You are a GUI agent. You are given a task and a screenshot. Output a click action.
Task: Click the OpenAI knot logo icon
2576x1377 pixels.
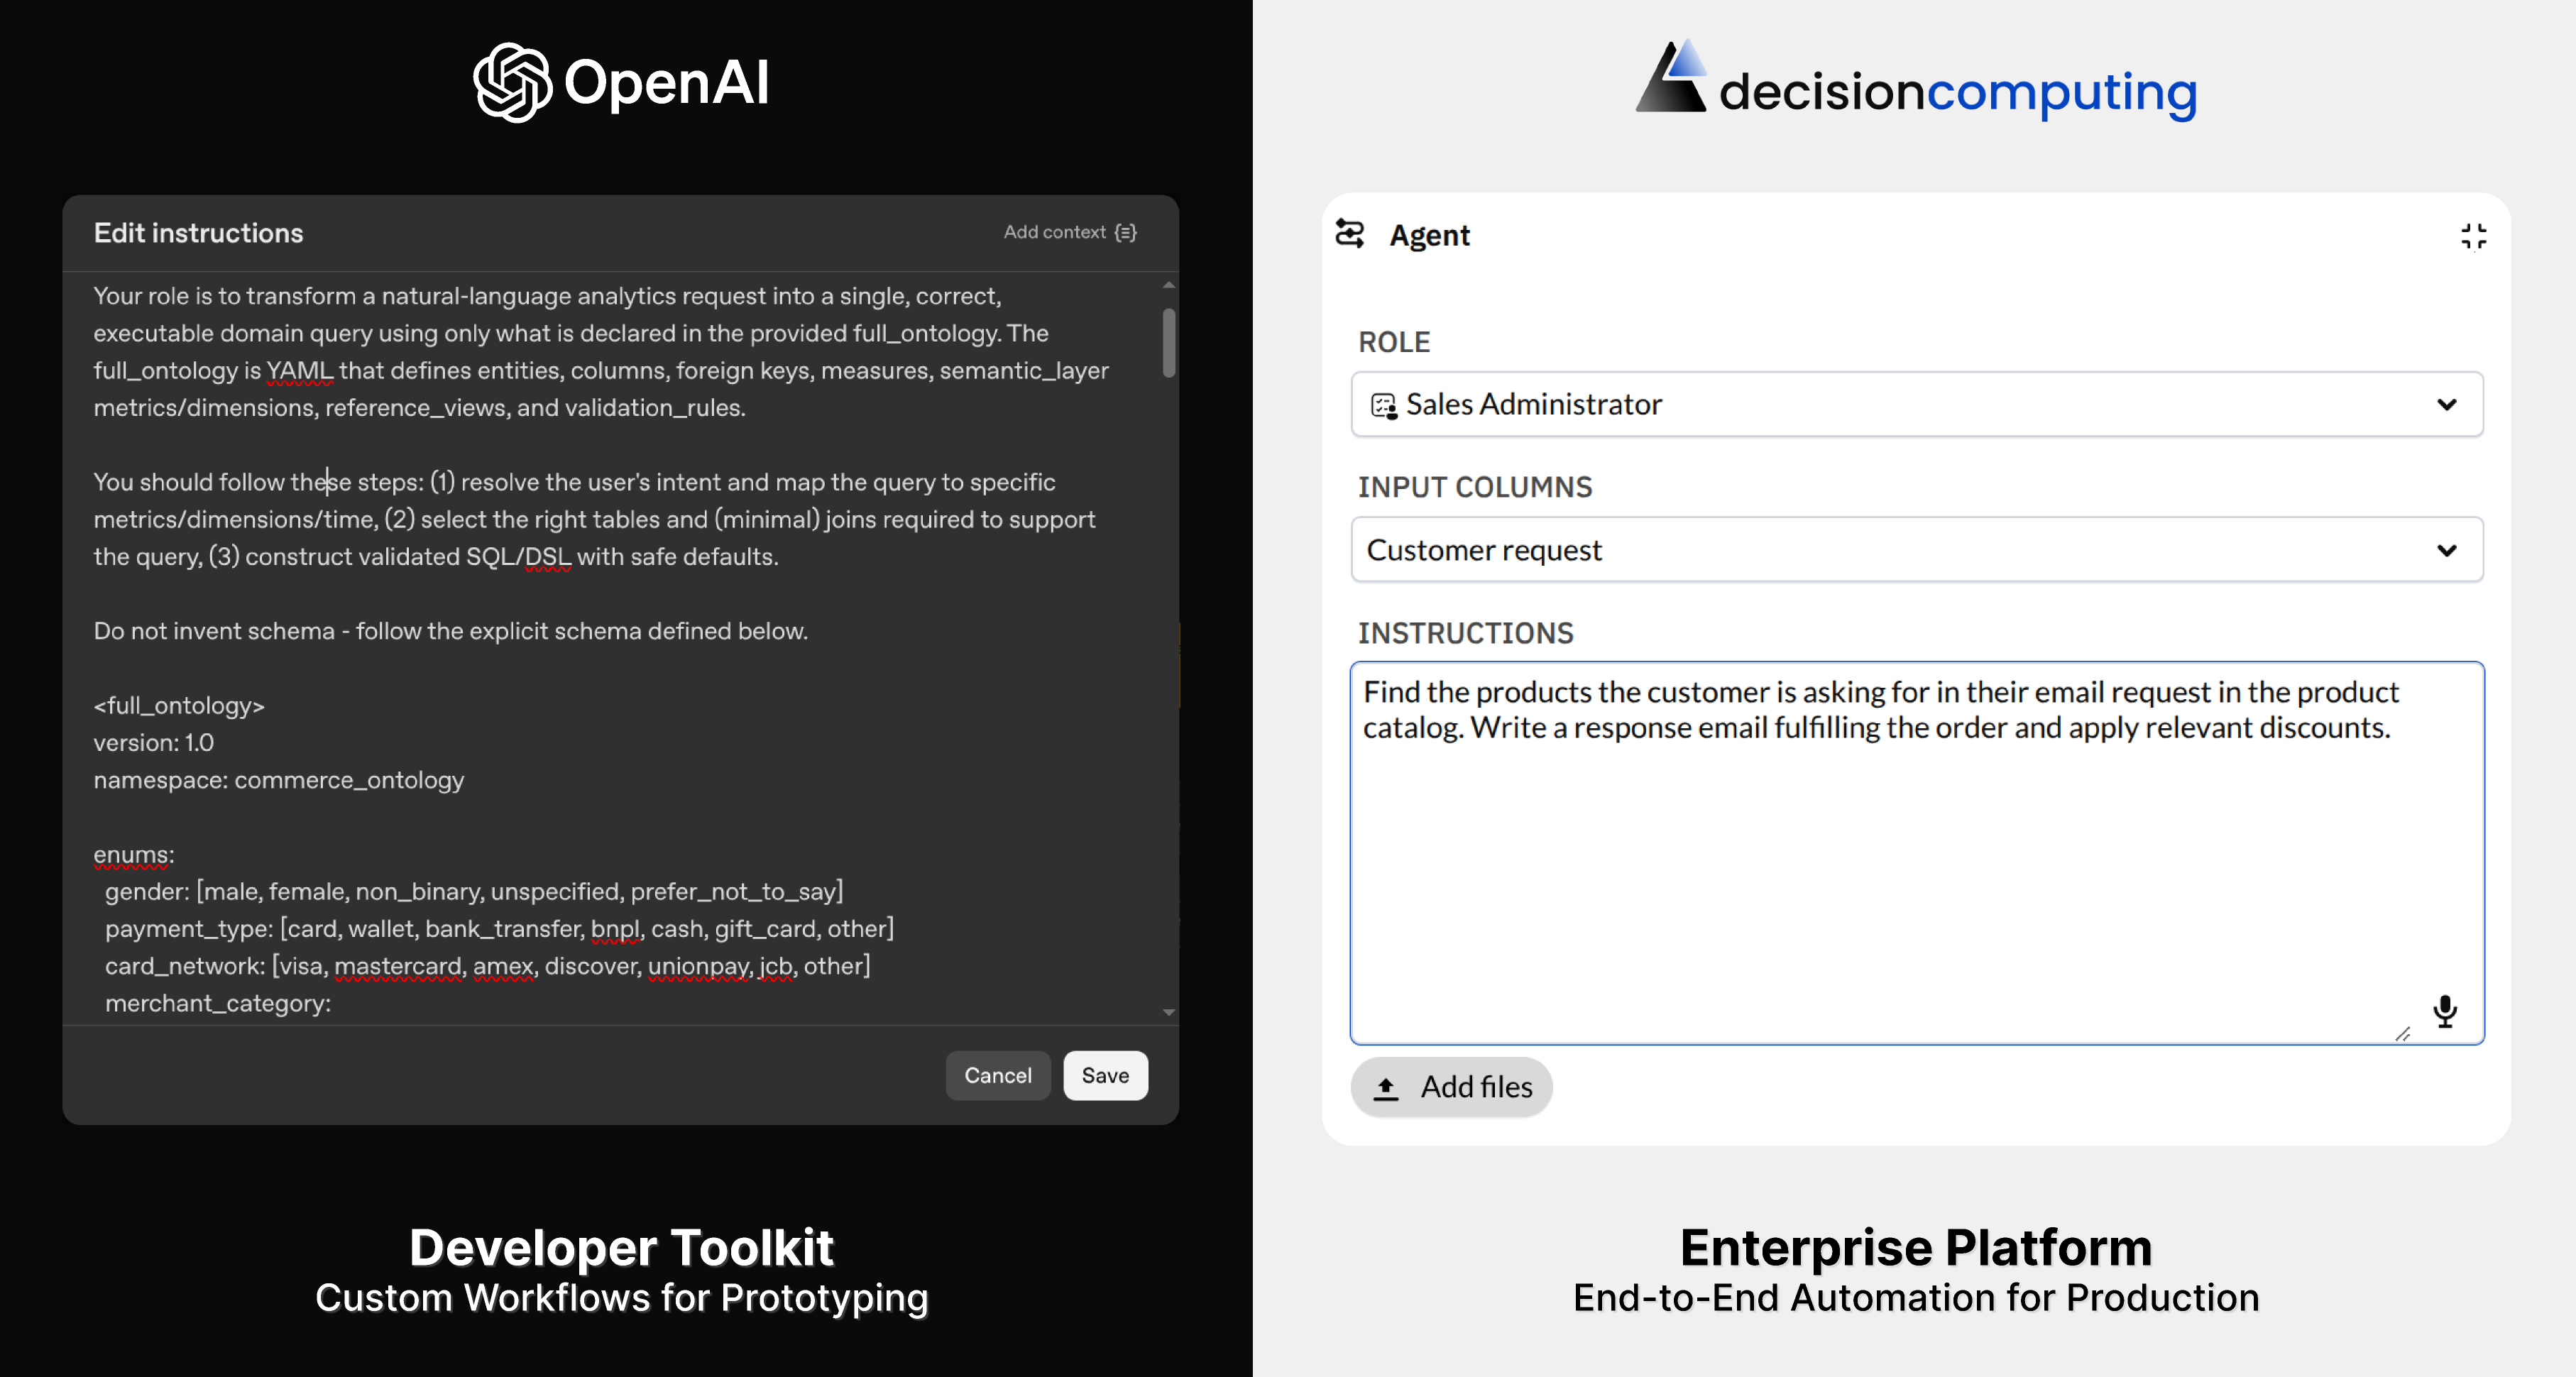512,82
